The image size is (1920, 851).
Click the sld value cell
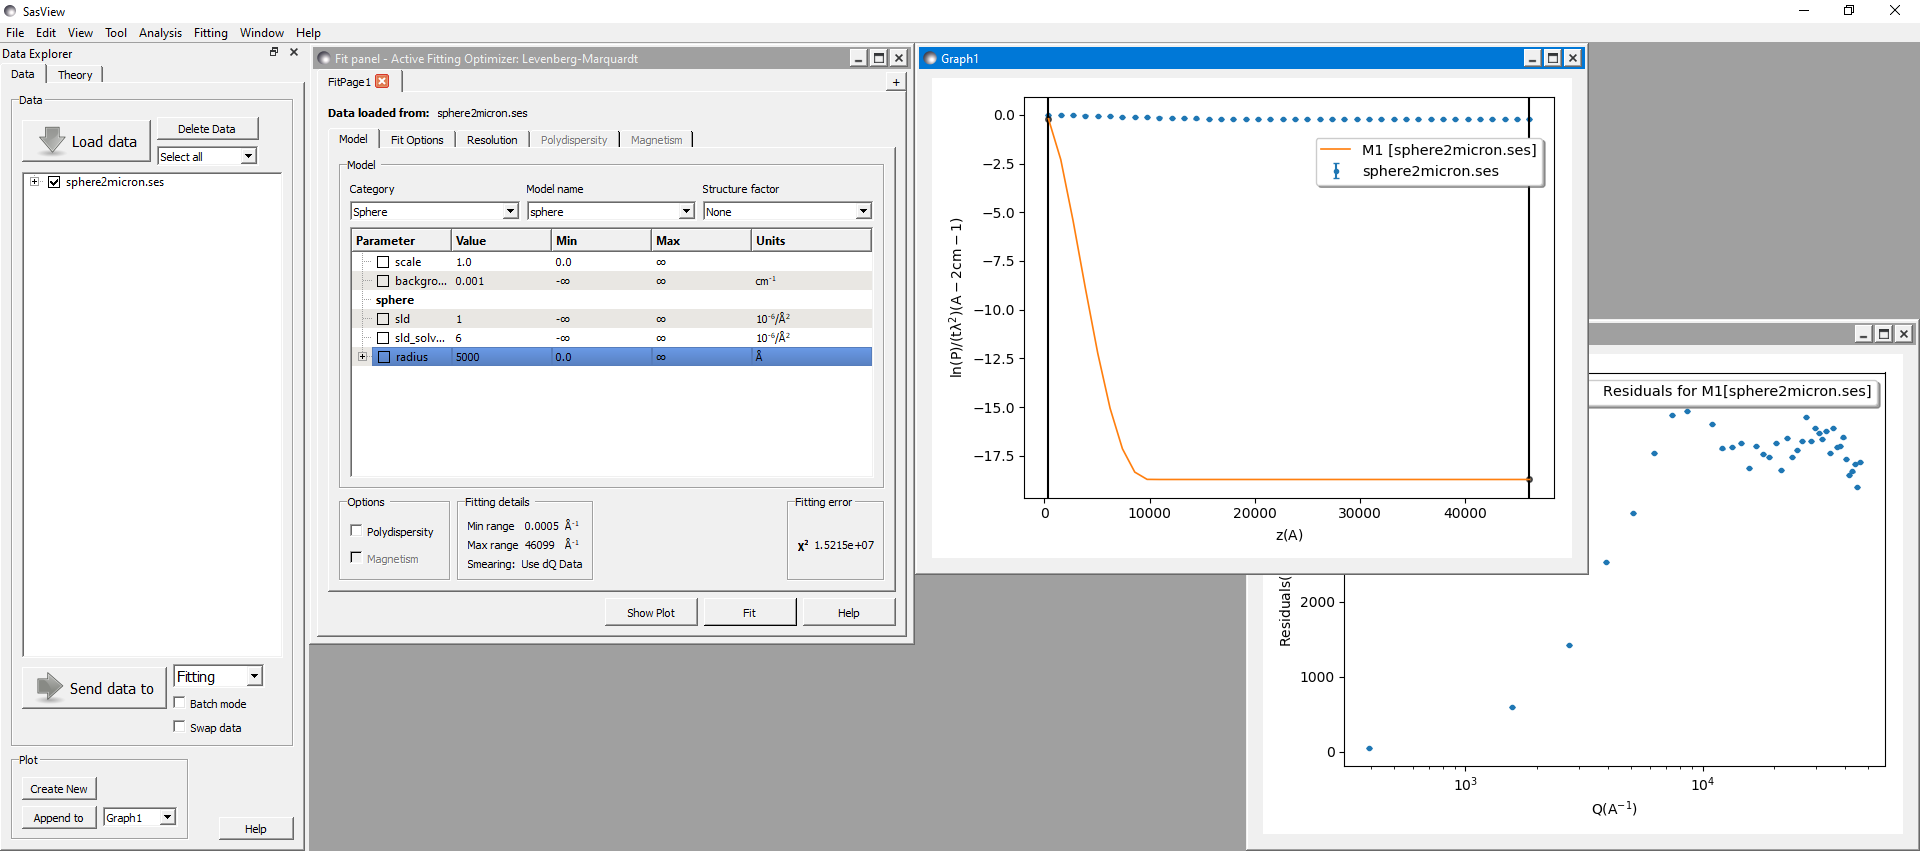500,319
